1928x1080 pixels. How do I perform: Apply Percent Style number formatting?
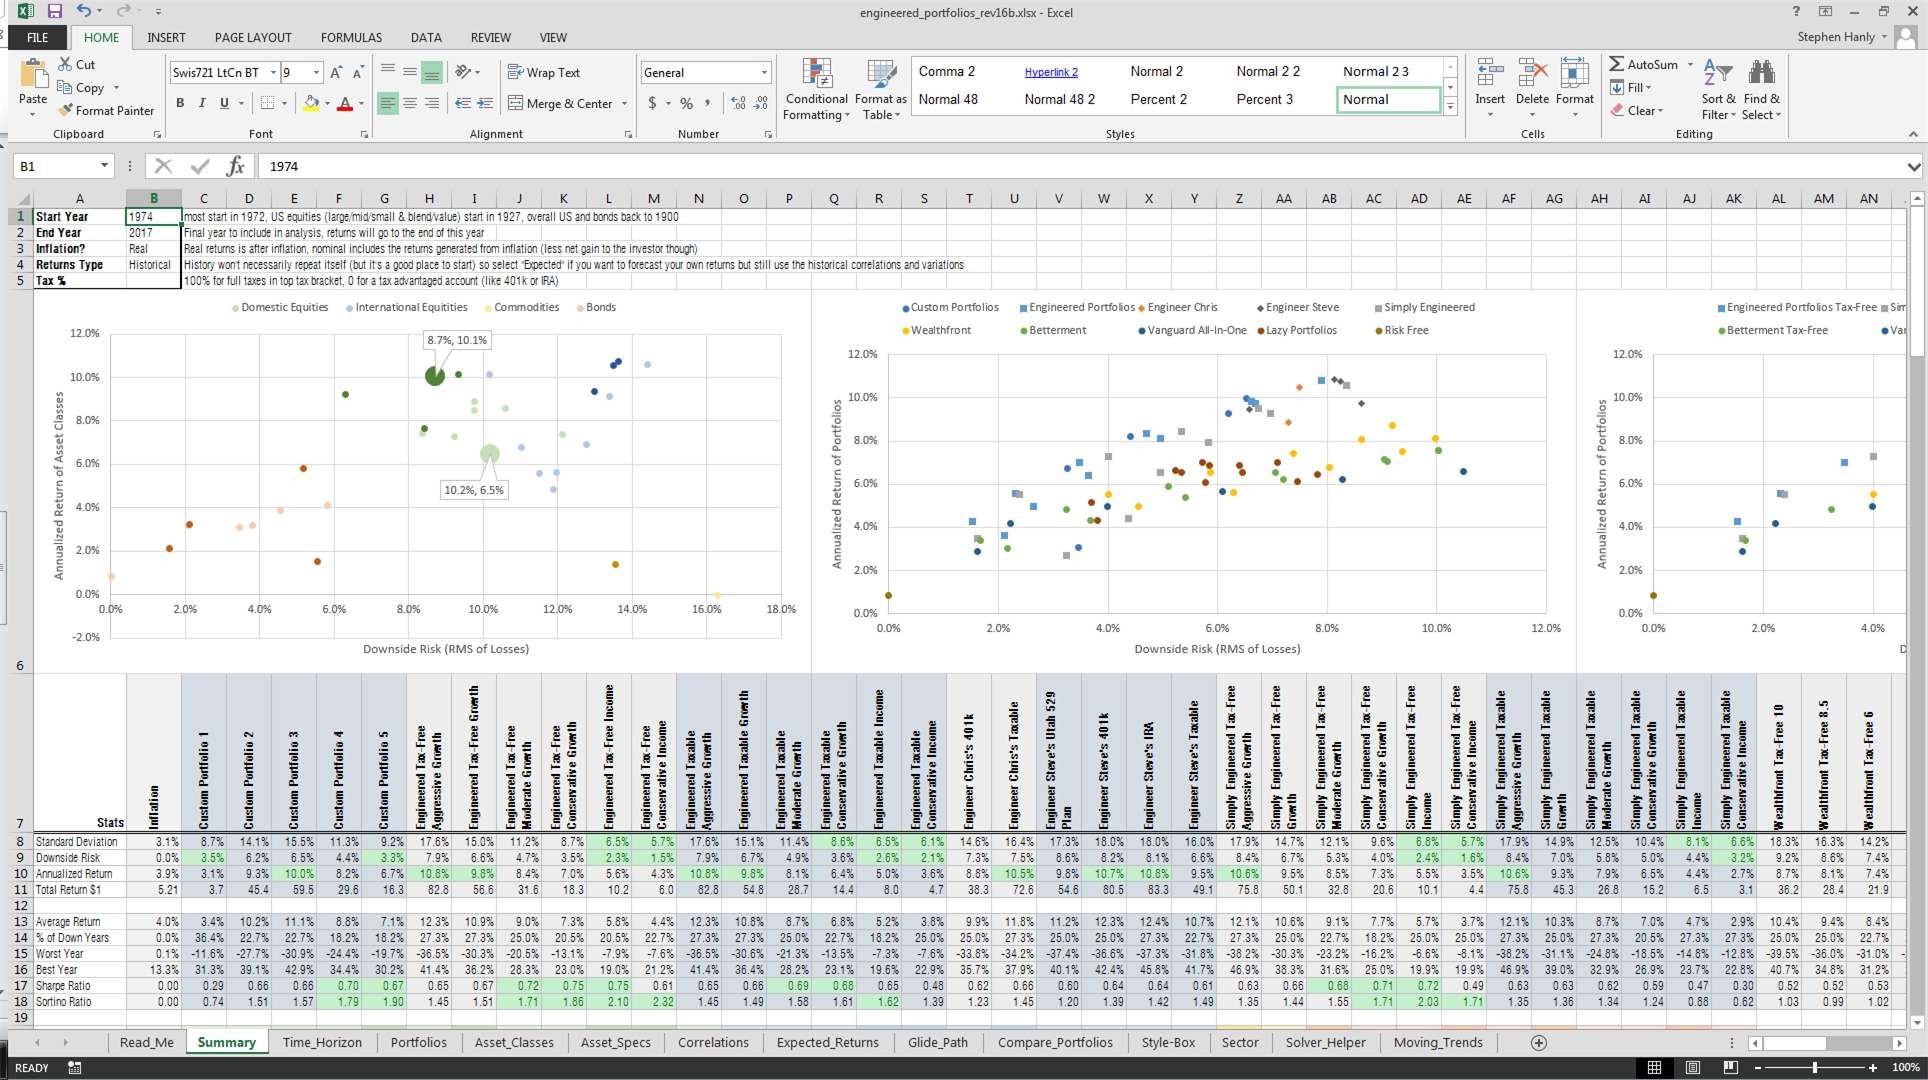[686, 103]
